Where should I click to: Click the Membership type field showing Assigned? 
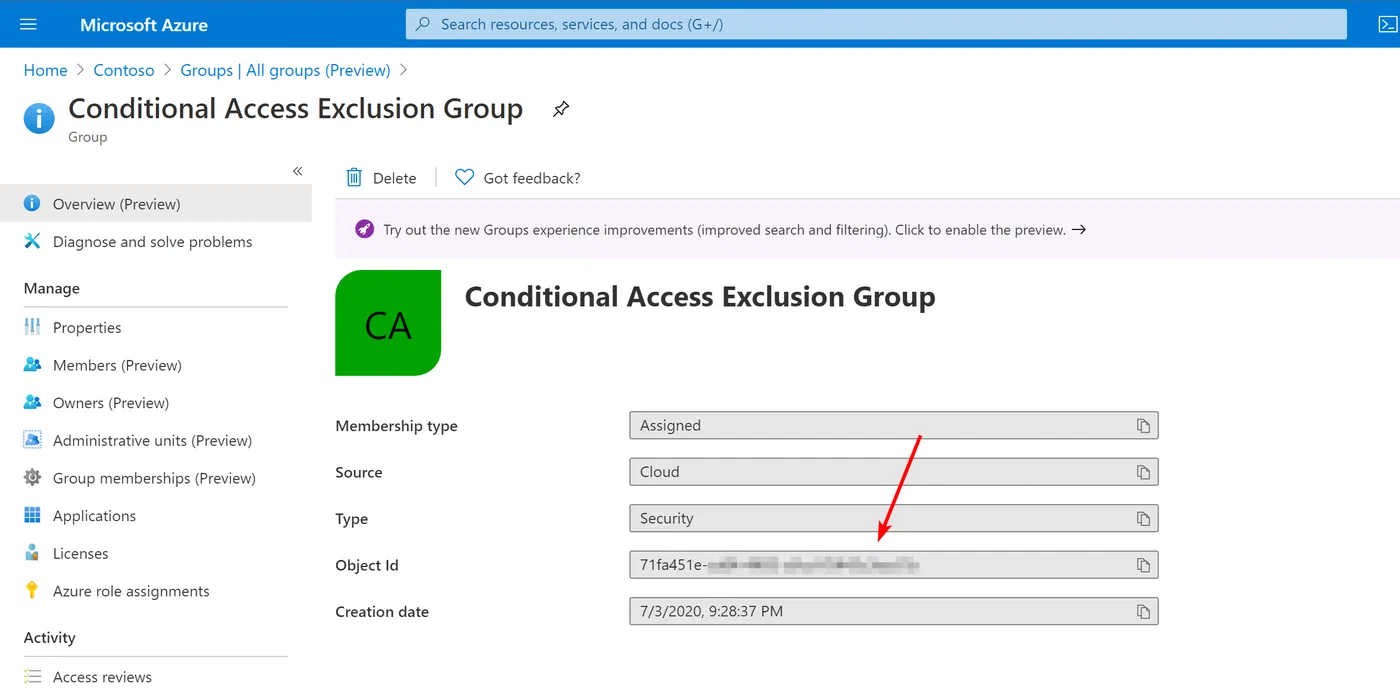tap(893, 426)
